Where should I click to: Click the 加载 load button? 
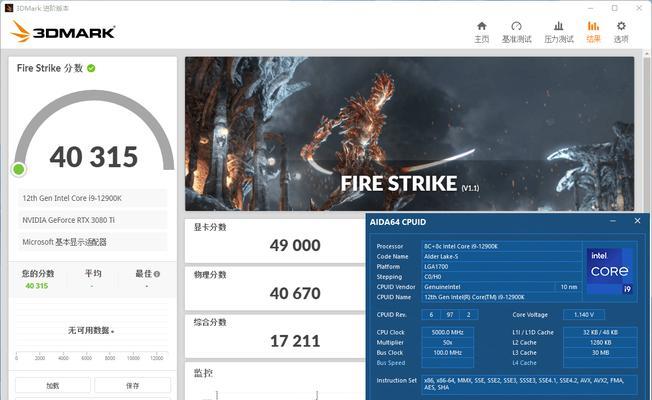(x=53, y=385)
